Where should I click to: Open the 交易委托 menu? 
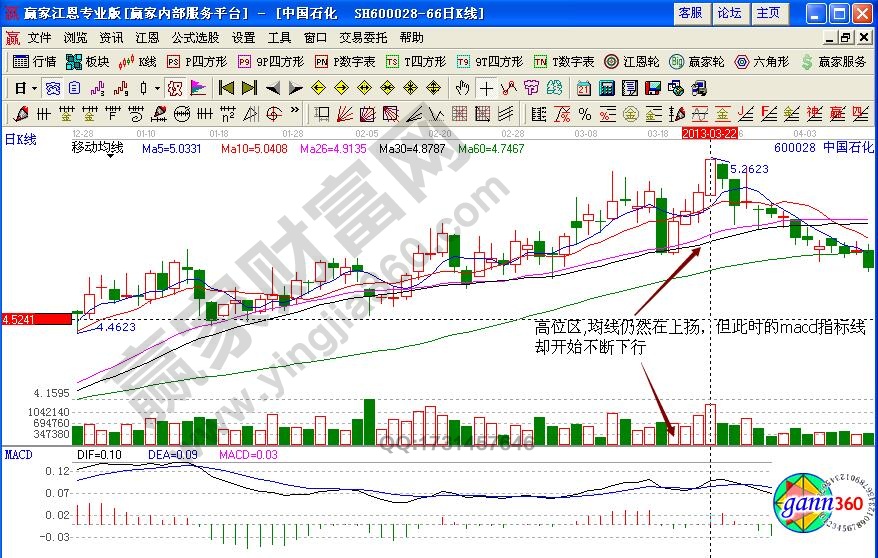point(363,37)
